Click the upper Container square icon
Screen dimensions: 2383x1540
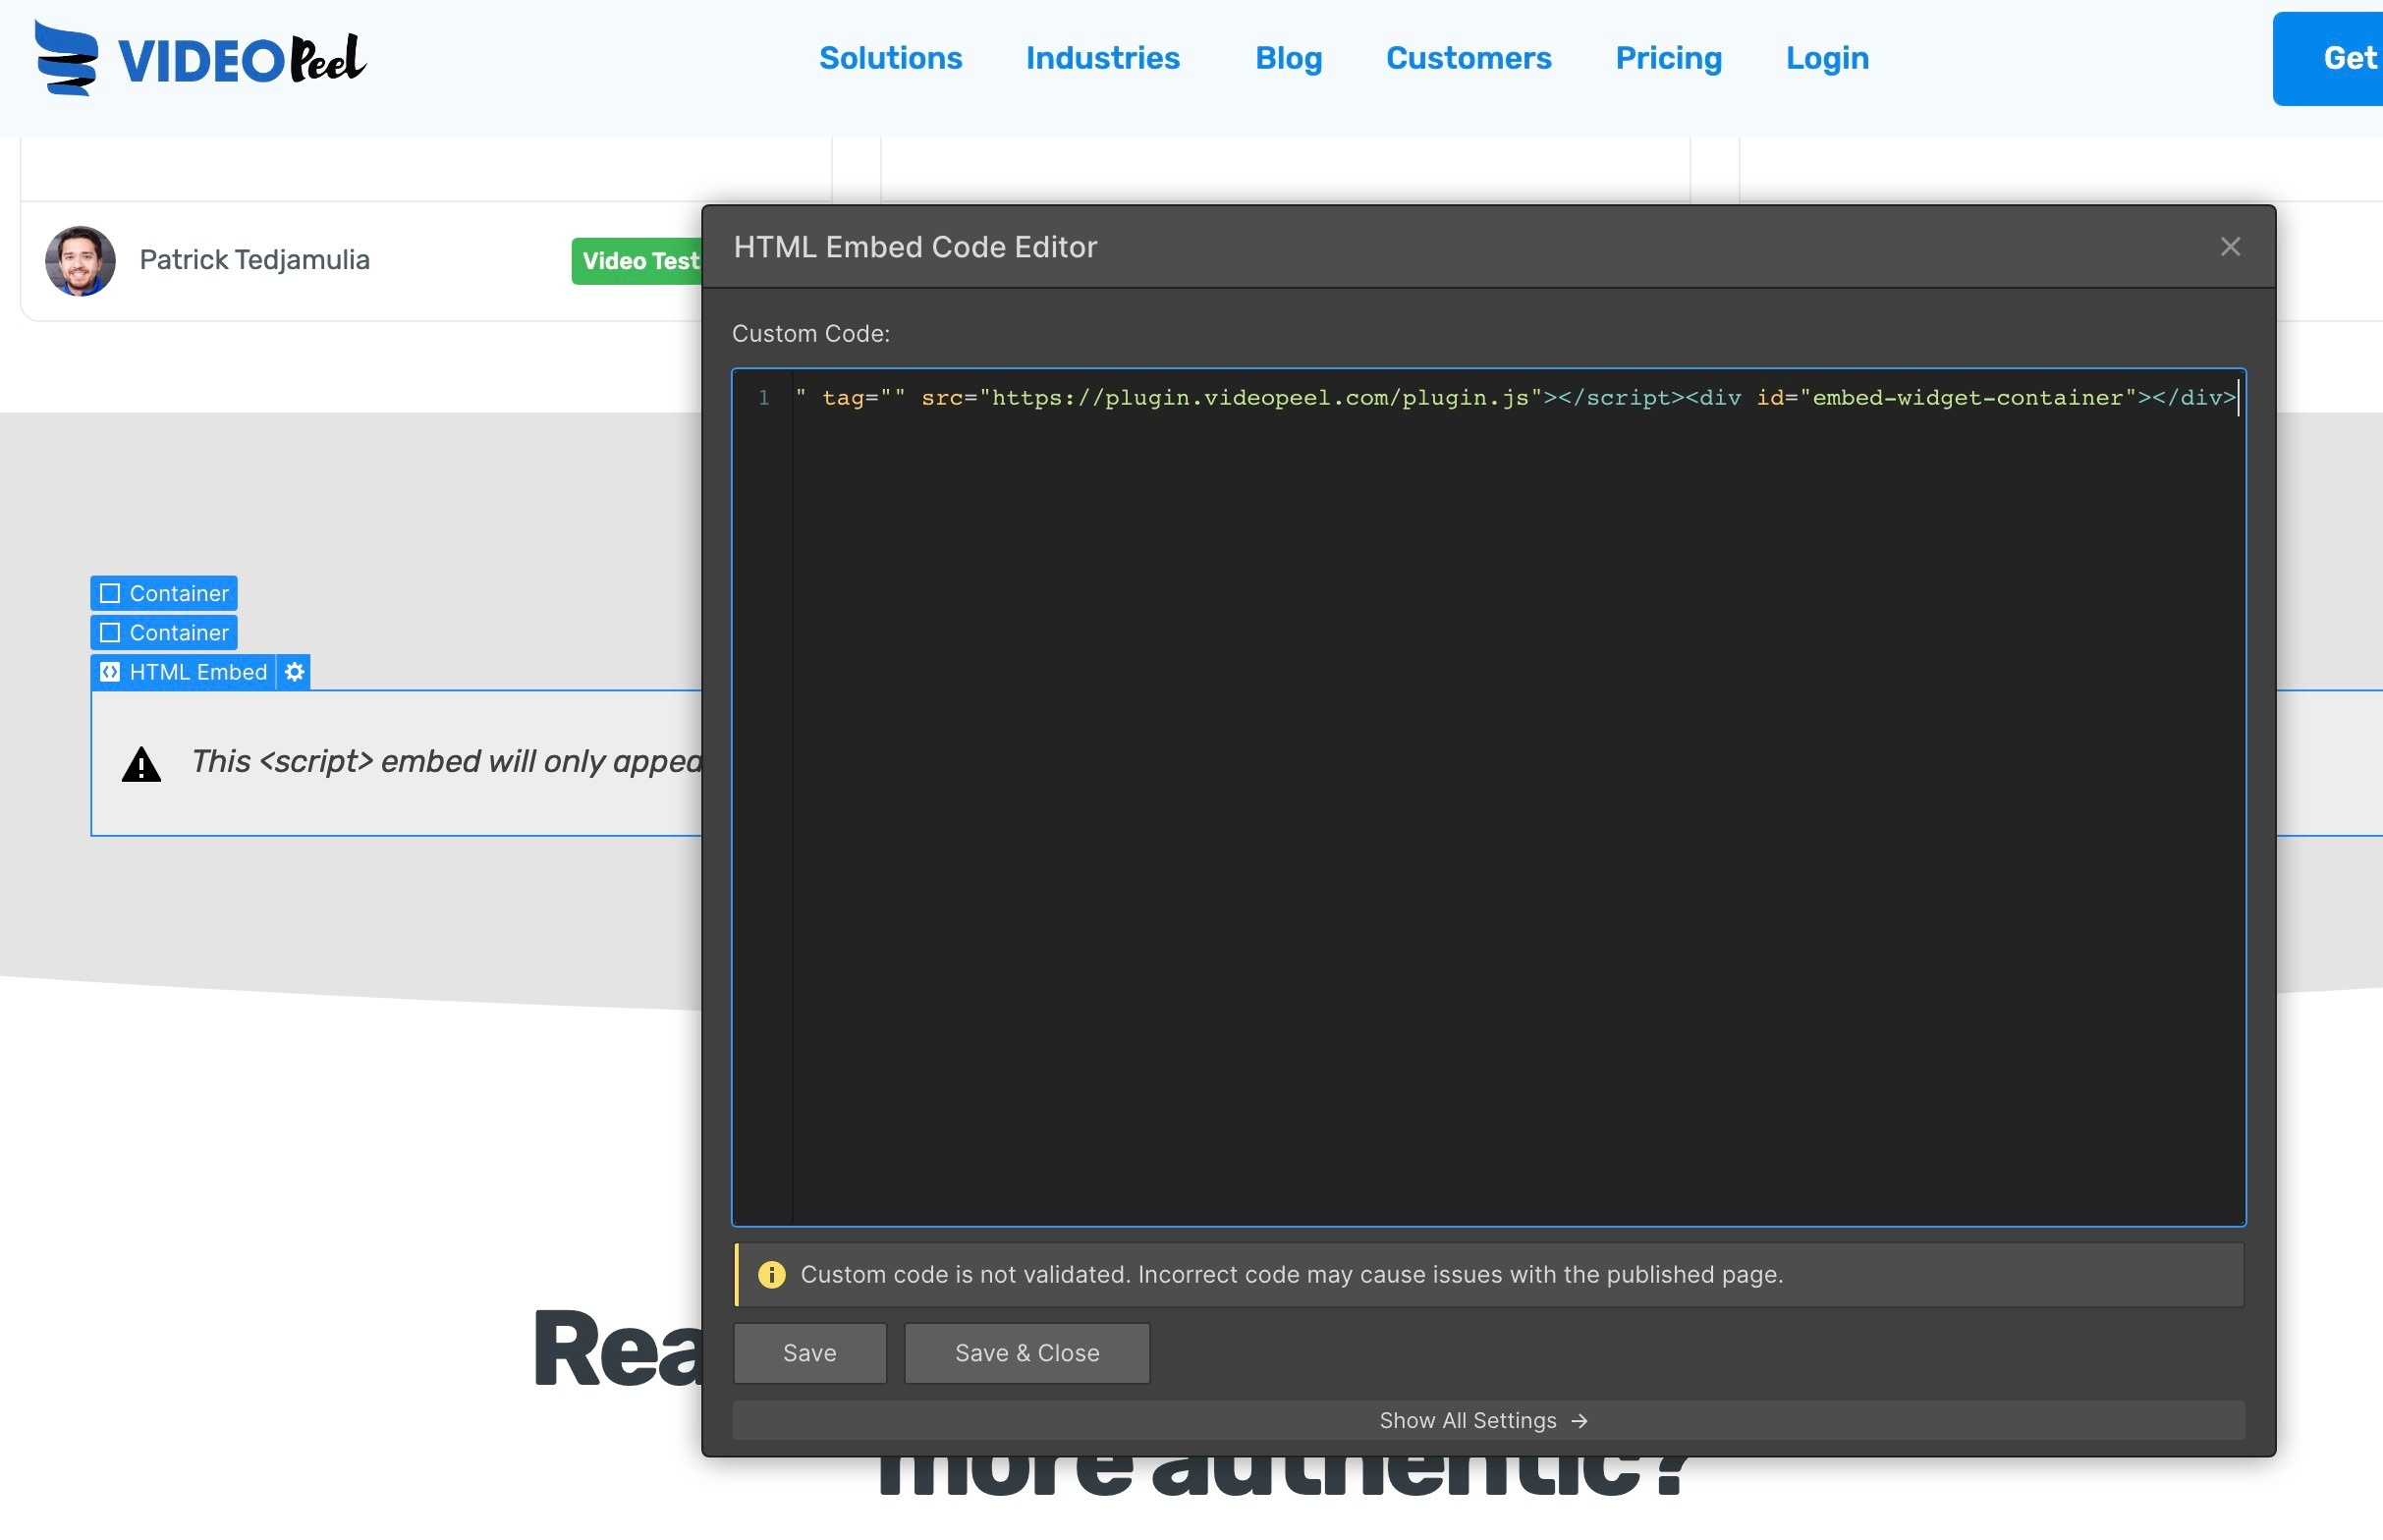[110, 593]
